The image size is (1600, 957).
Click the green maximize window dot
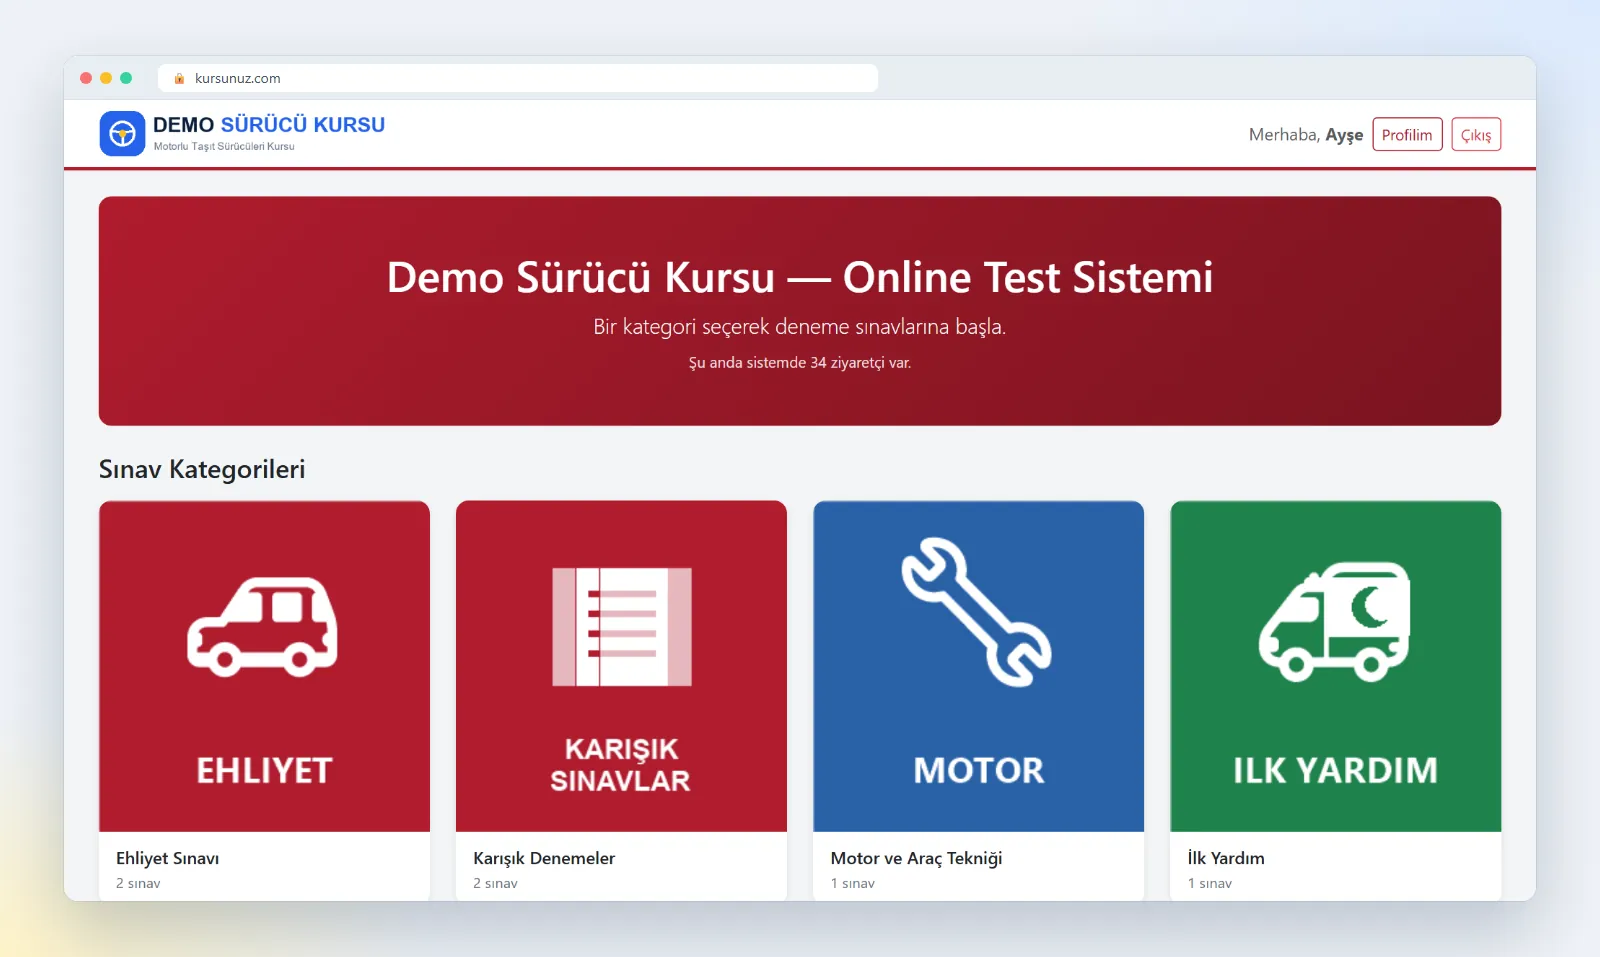pos(126,78)
